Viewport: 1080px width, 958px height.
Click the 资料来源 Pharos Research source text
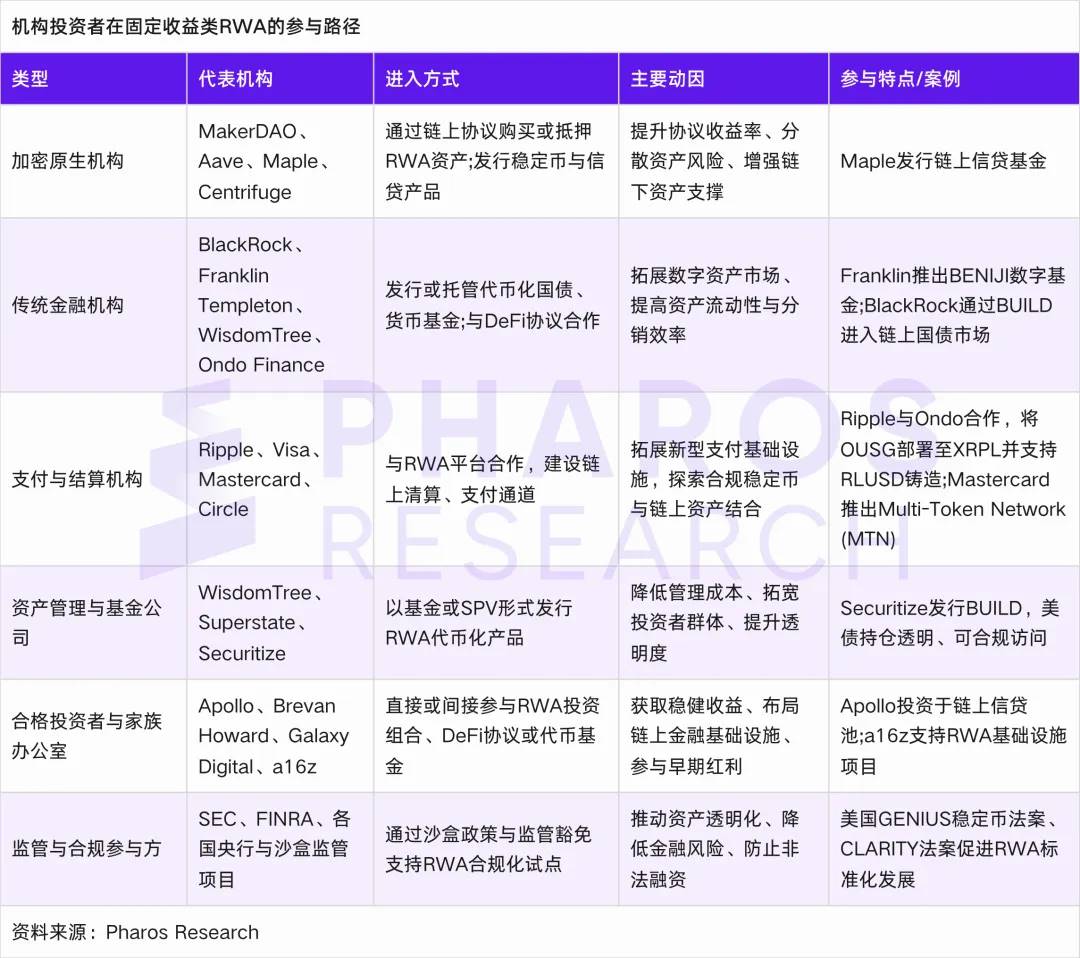pos(134,932)
